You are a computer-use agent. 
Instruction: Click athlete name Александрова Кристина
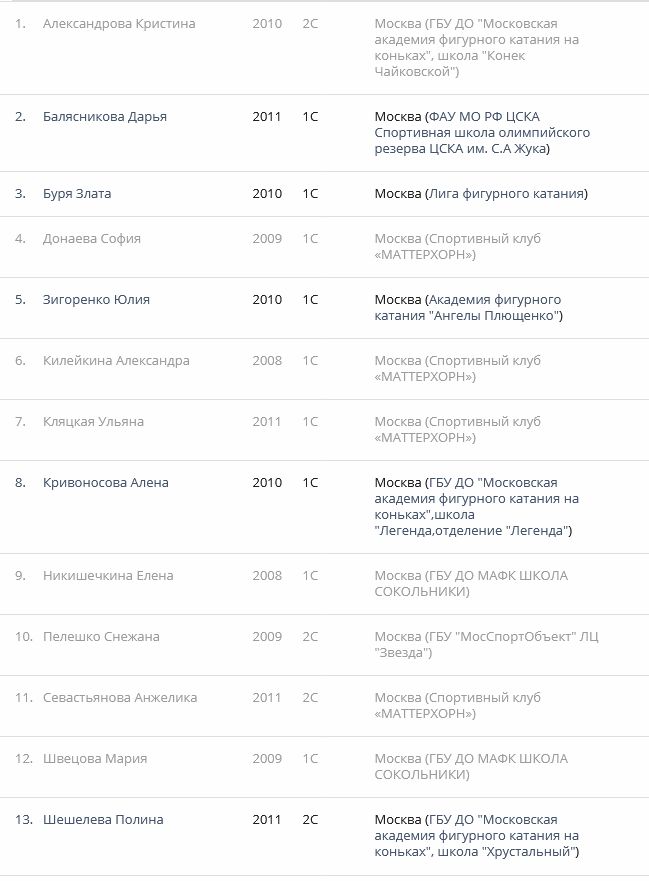tap(119, 24)
